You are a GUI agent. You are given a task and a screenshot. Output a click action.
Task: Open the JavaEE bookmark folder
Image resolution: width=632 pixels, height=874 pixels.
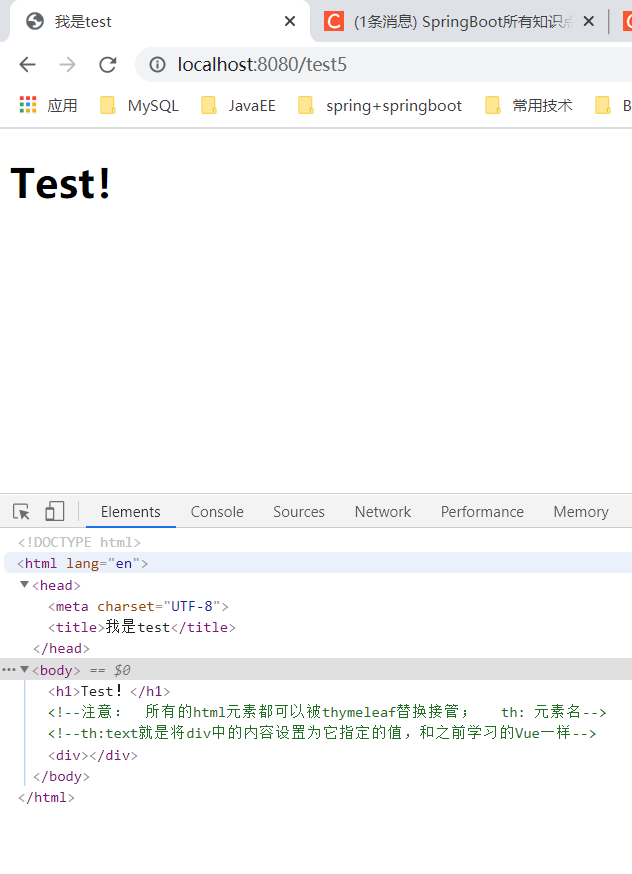click(239, 105)
